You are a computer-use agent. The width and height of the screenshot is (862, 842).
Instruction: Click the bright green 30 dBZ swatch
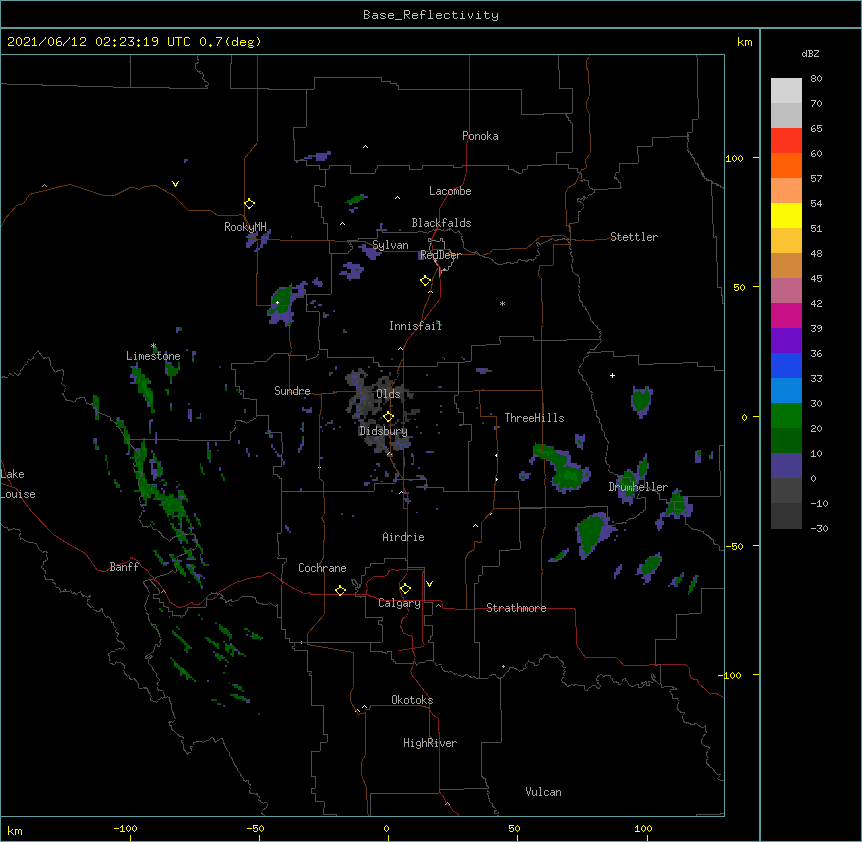coord(786,416)
